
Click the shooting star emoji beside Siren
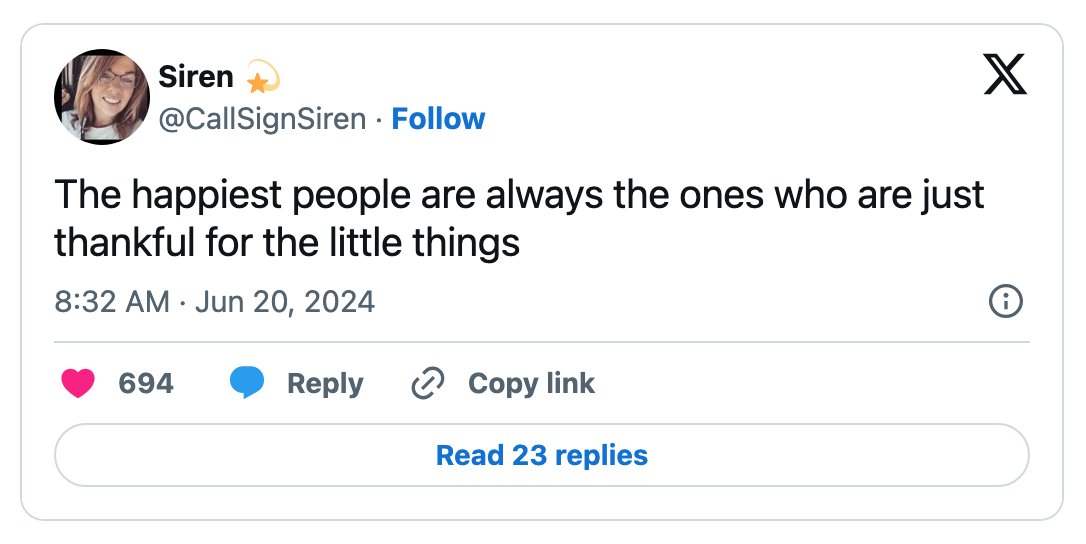pyautogui.click(x=262, y=77)
